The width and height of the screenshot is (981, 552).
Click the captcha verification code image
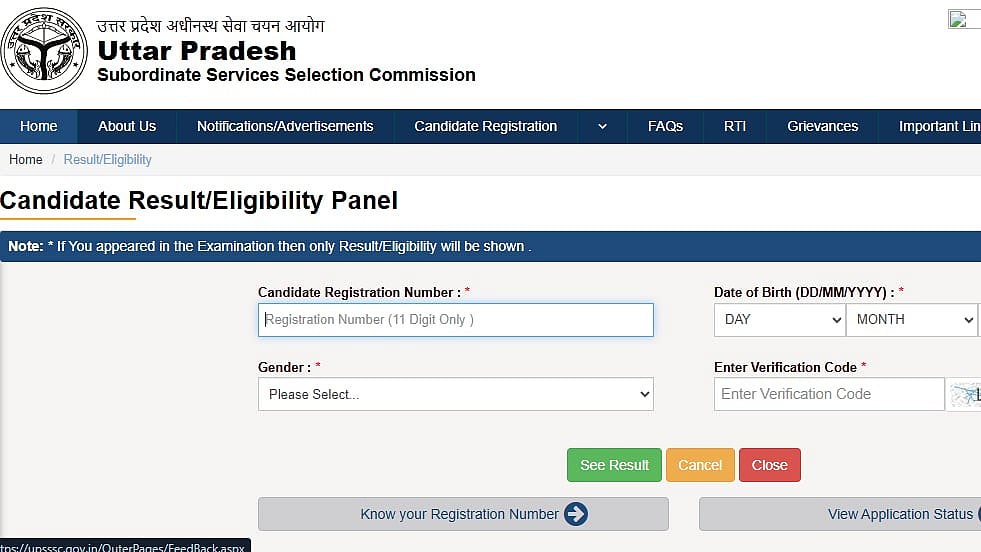(965, 394)
